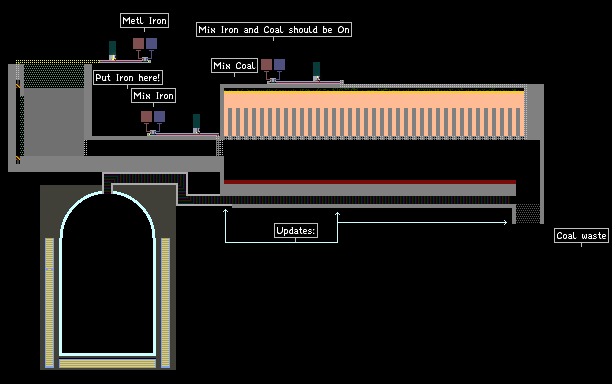Click the Metl Iron sign

144,21
